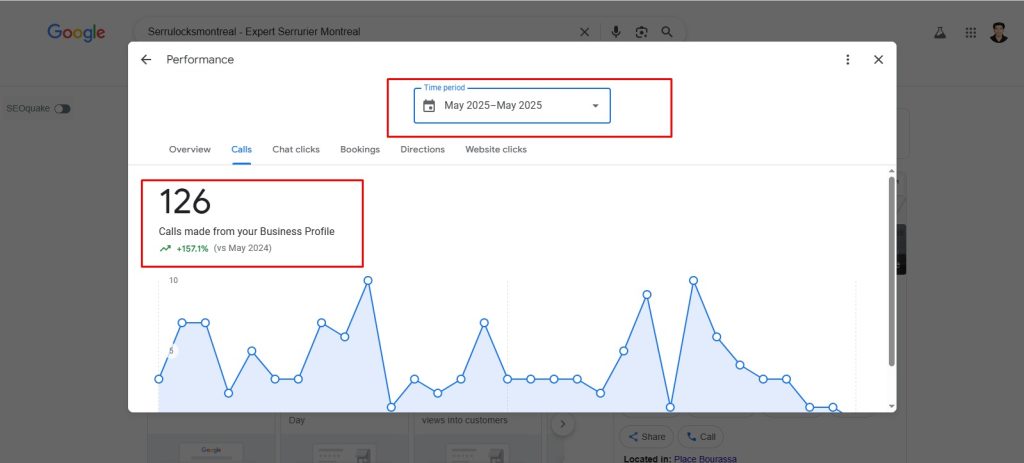Click the Share button behind the dialog
Screen dimensions: 1024x463
(646, 437)
